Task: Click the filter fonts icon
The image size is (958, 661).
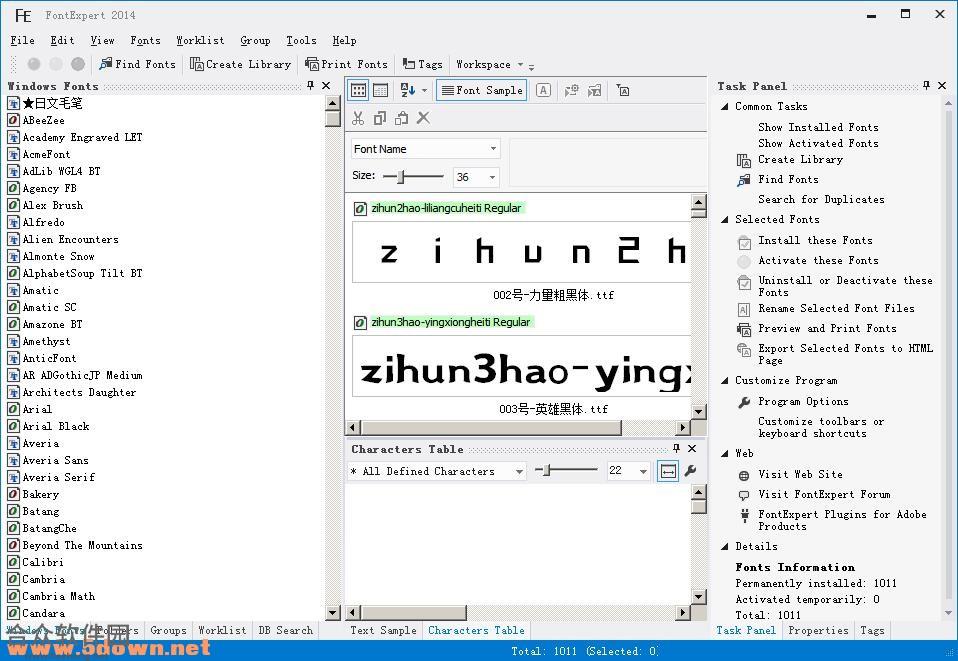Action: pos(623,90)
